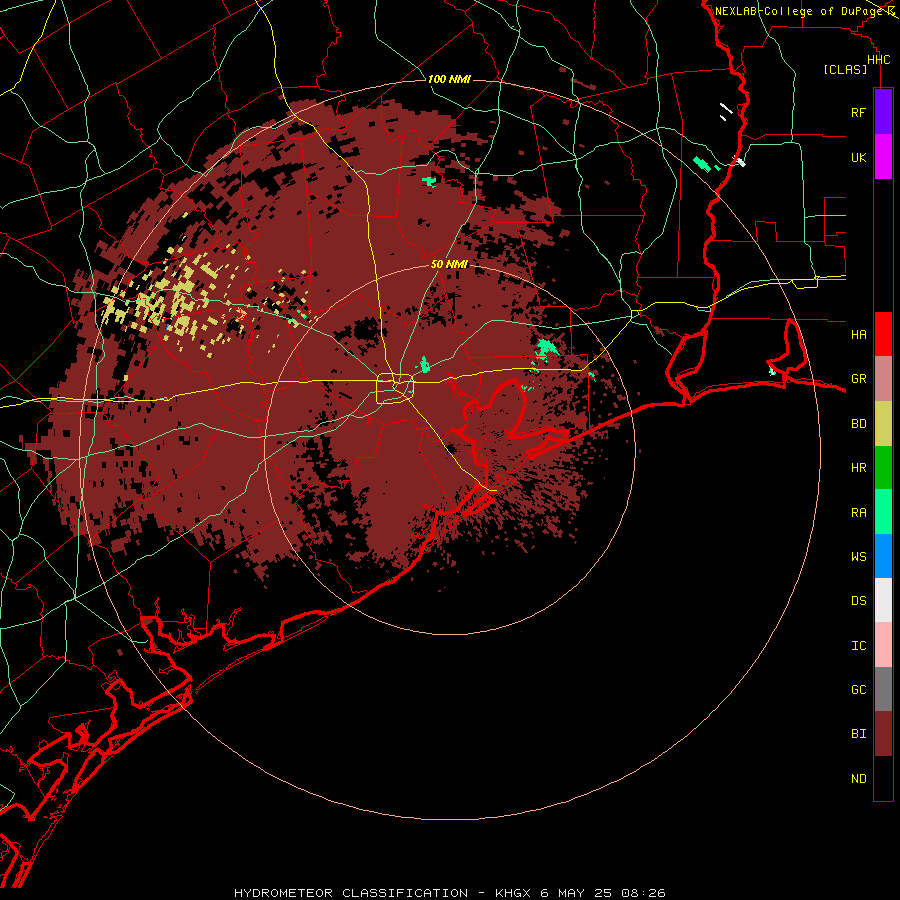Viewport: 900px width, 900px height.
Task: Click the HA legend label
Action: [x=858, y=335]
